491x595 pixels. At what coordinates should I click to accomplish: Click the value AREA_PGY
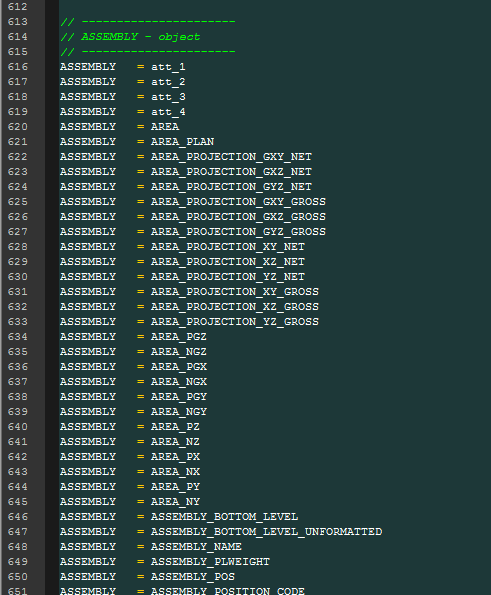pos(179,397)
